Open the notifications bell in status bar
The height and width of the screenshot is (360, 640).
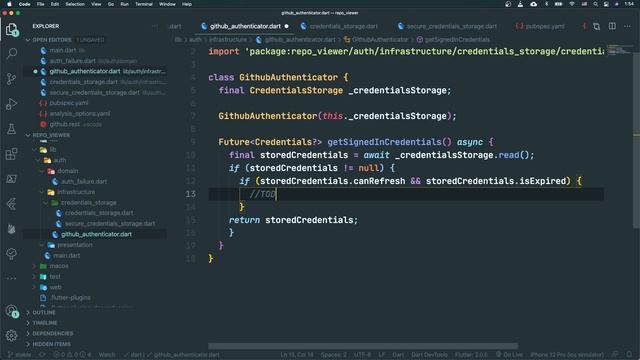tap(629, 354)
